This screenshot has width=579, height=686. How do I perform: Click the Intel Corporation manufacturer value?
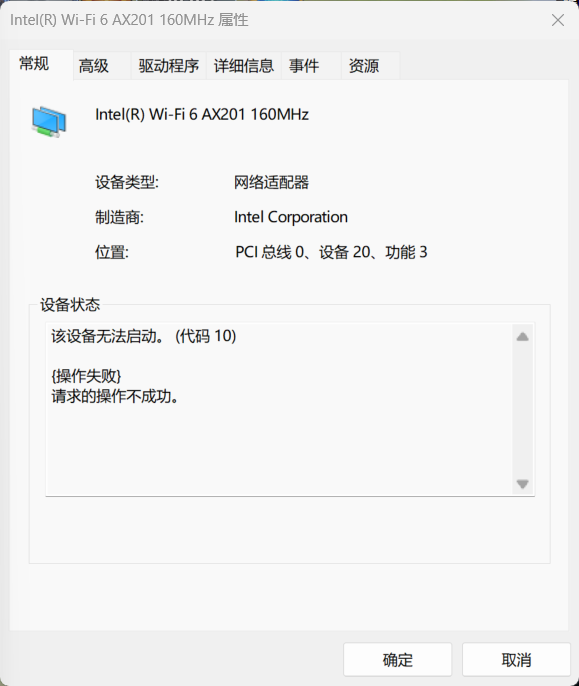tap(291, 217)
